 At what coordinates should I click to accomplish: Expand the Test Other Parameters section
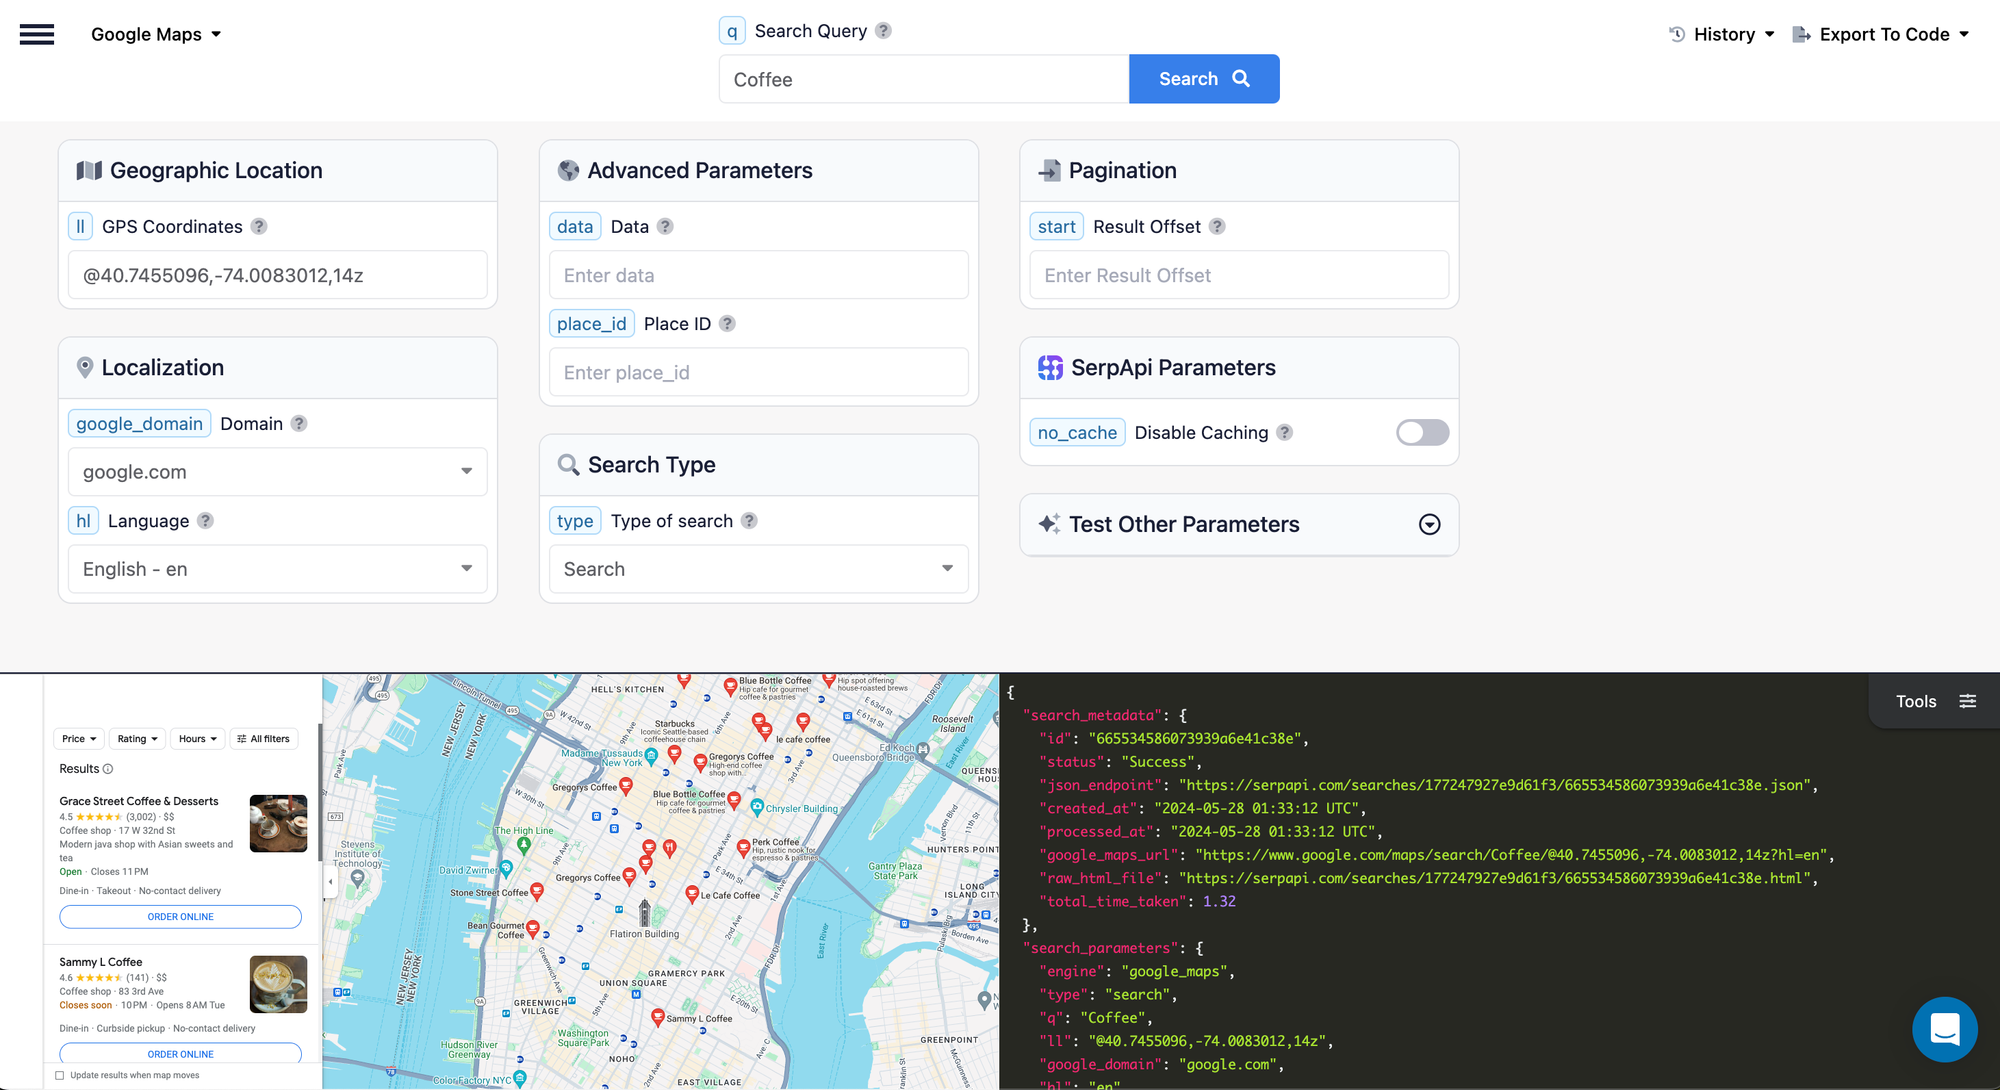click(x=1429, y=524)
